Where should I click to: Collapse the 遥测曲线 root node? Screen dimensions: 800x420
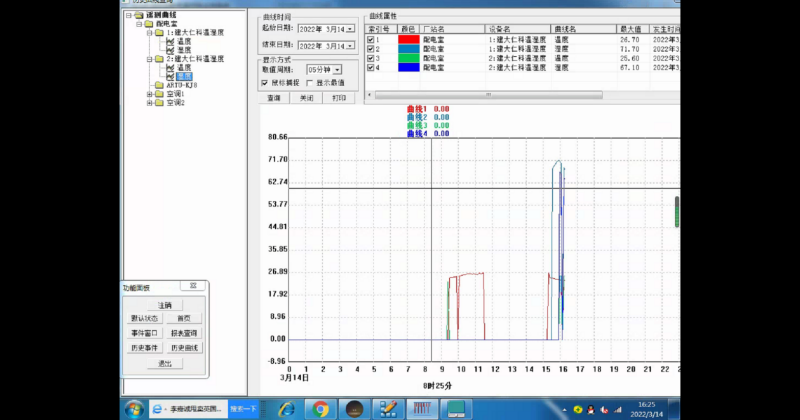129,15
